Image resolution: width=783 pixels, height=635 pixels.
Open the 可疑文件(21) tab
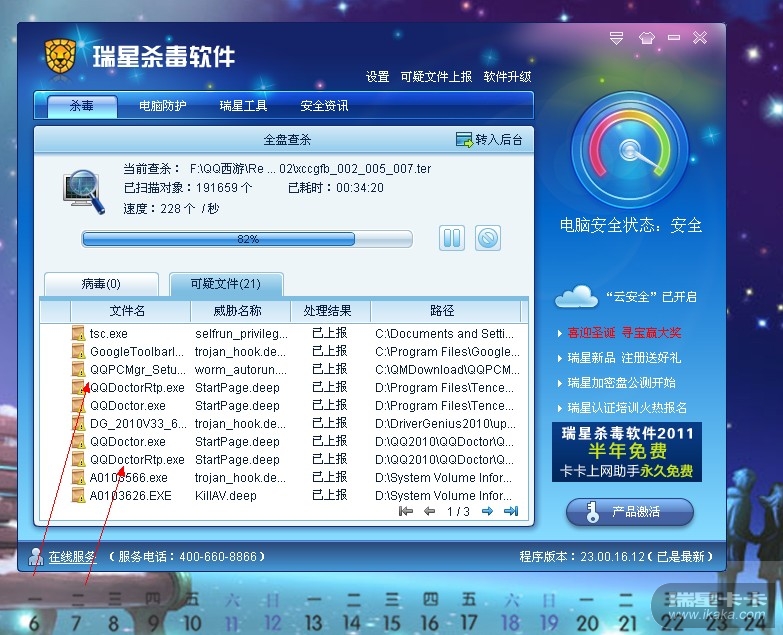point(226,284)
